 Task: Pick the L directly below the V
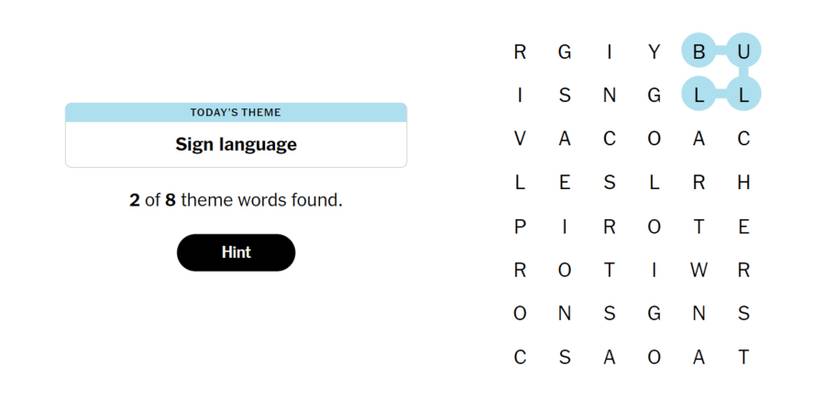520,182
